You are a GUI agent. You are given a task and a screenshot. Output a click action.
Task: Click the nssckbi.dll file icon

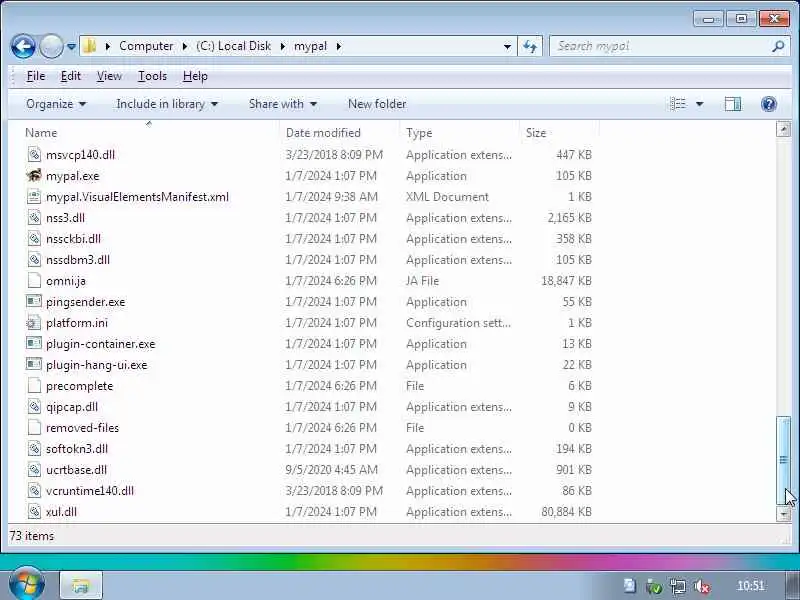[x=34, y=239]
